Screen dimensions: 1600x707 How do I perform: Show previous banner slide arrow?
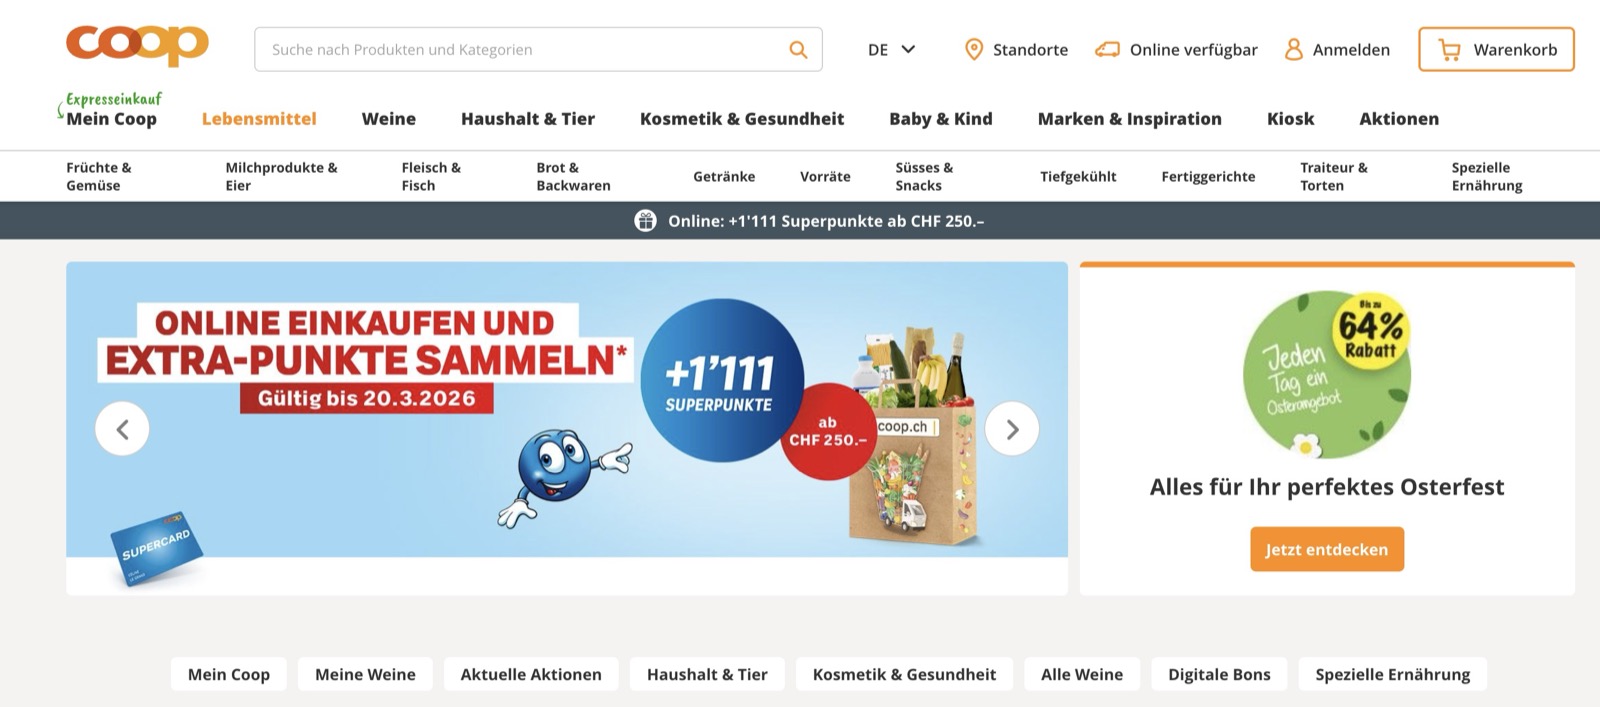click(x=122, y=429)
